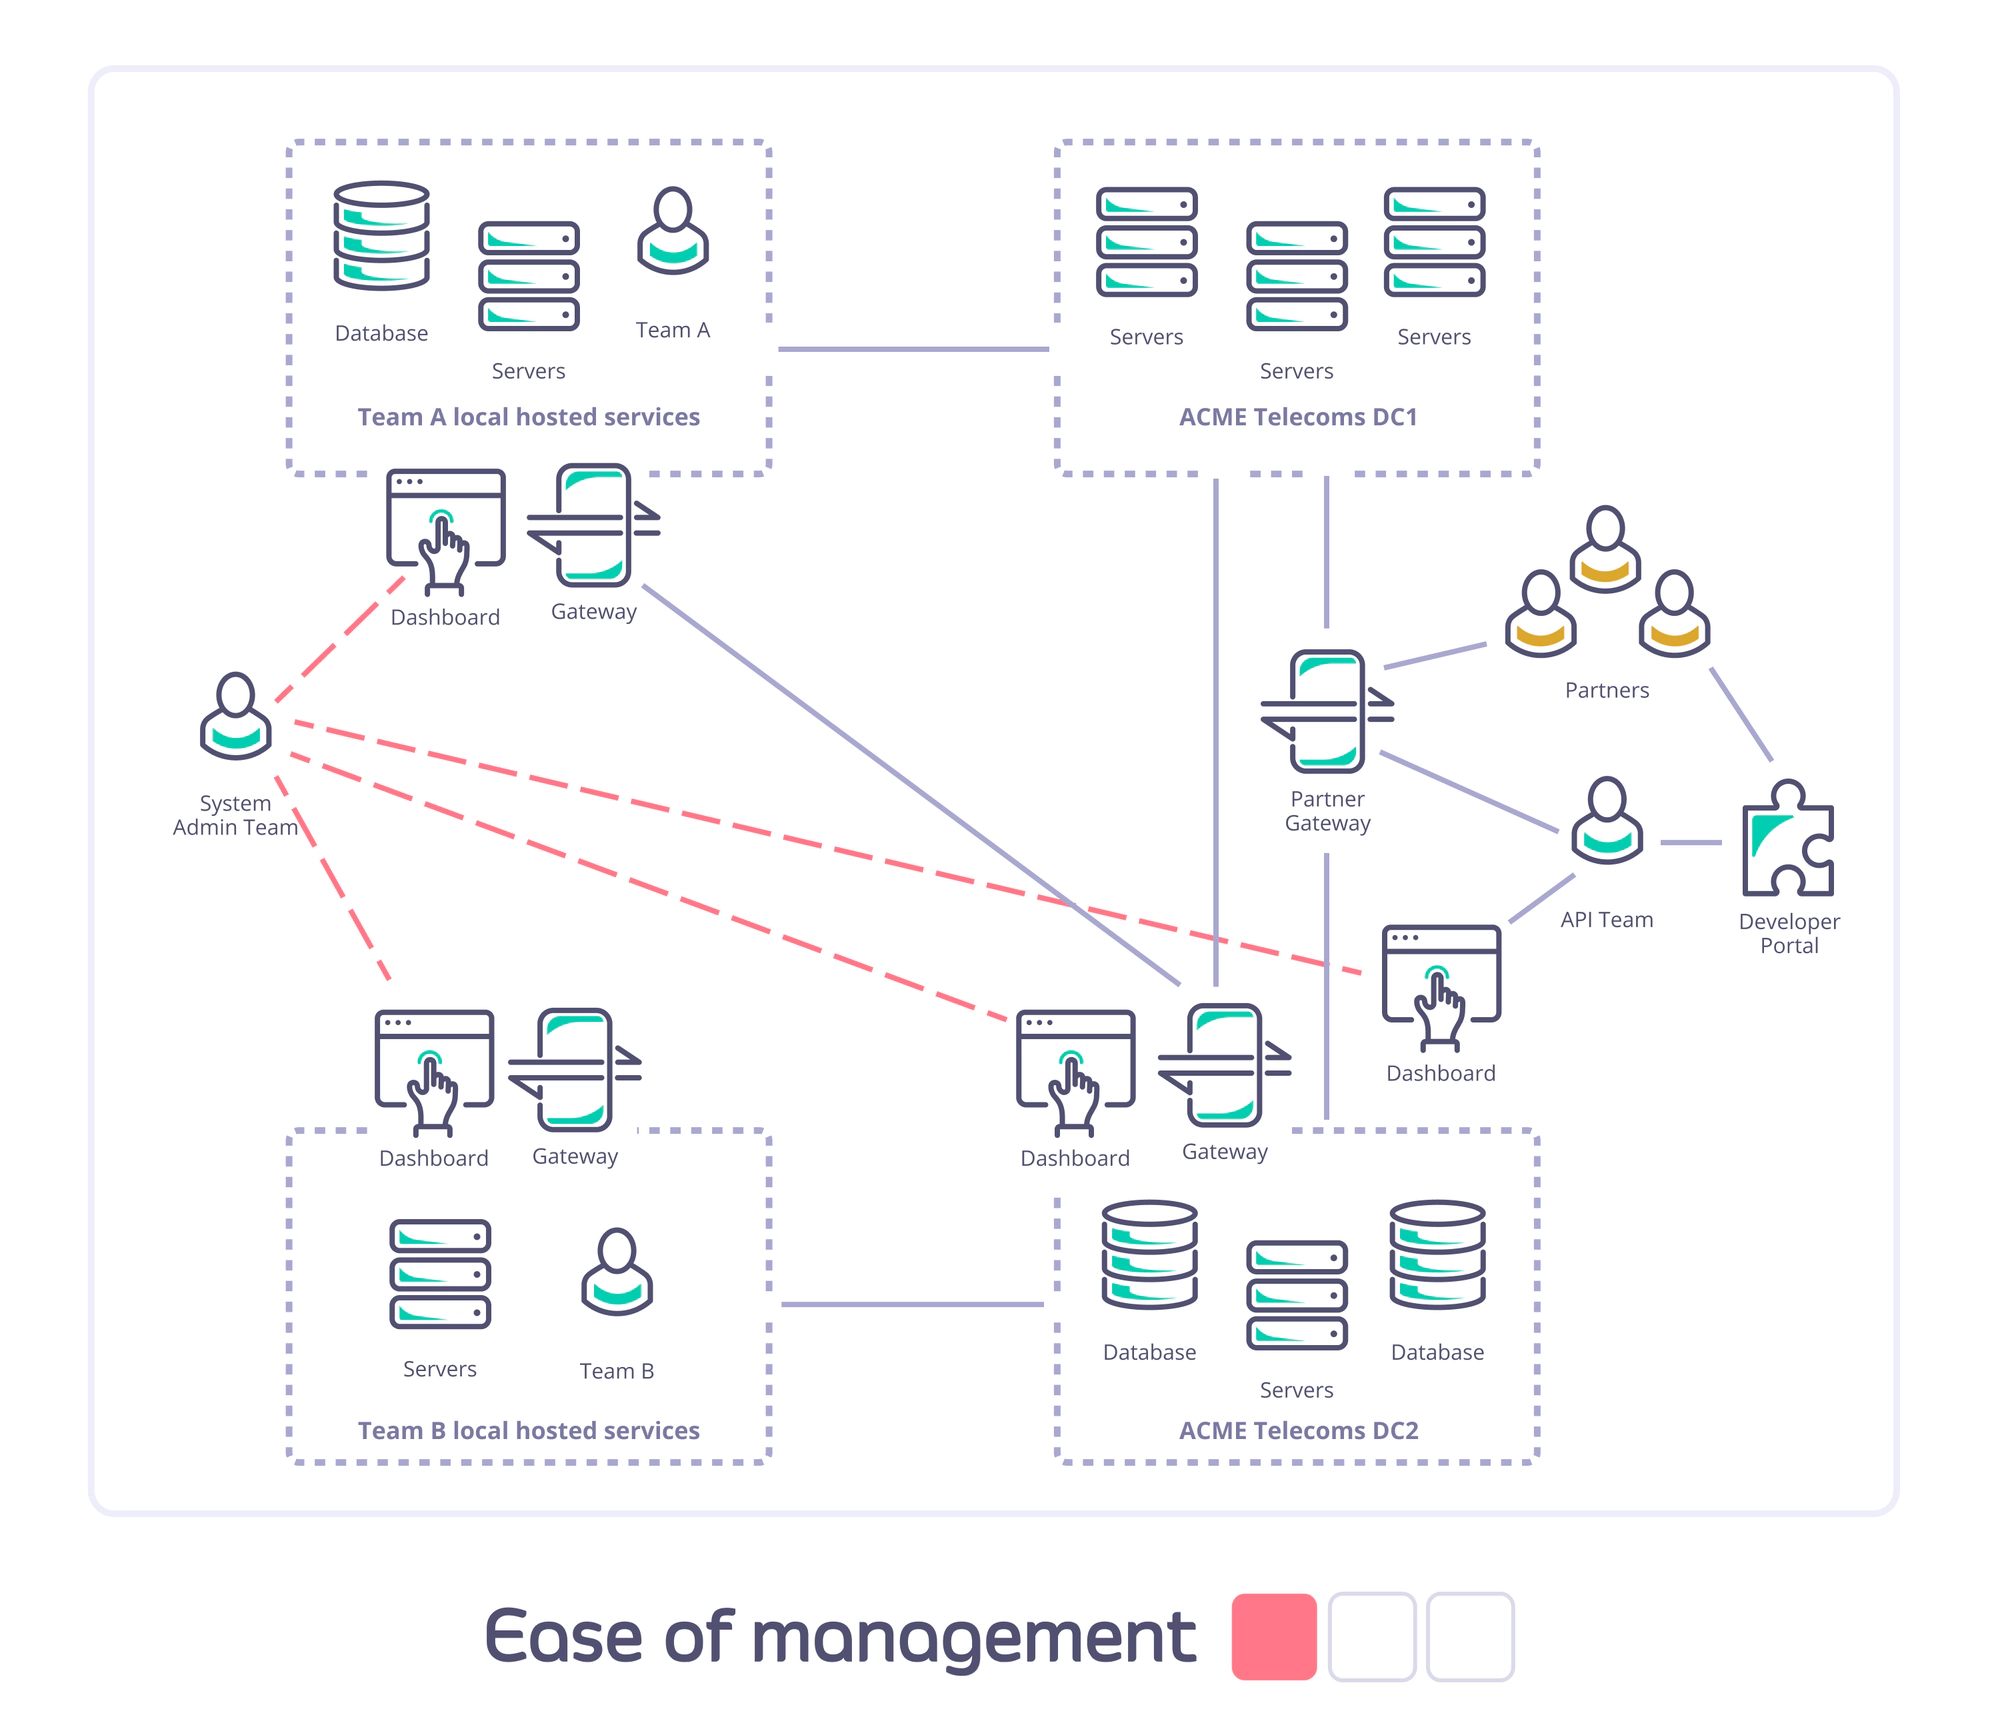Image resolution: width=2000 pixels, height=1733 pixels.
Task: Select the API Team user icon
Action: click(x=1604, y=816)
